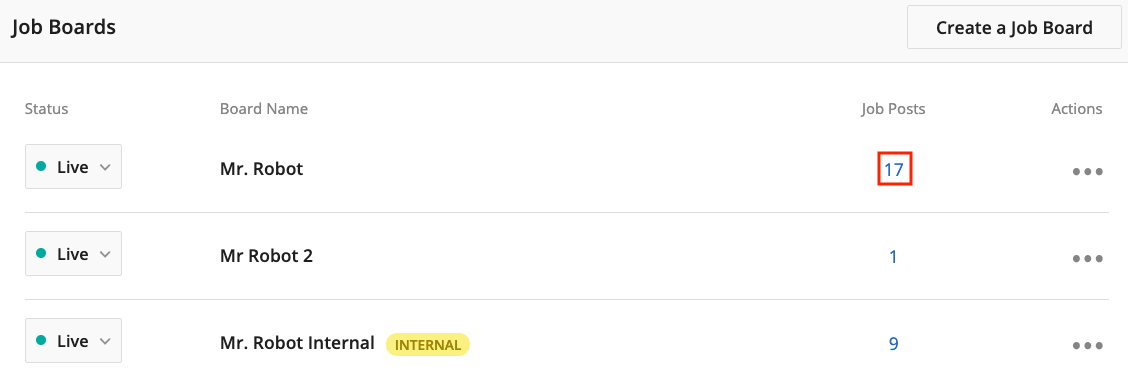Image resolution: width=1128 pixels, height=371 pixels.
Task: Open the 1 job post link for Mr Robot 2
Action: (893, 257)
